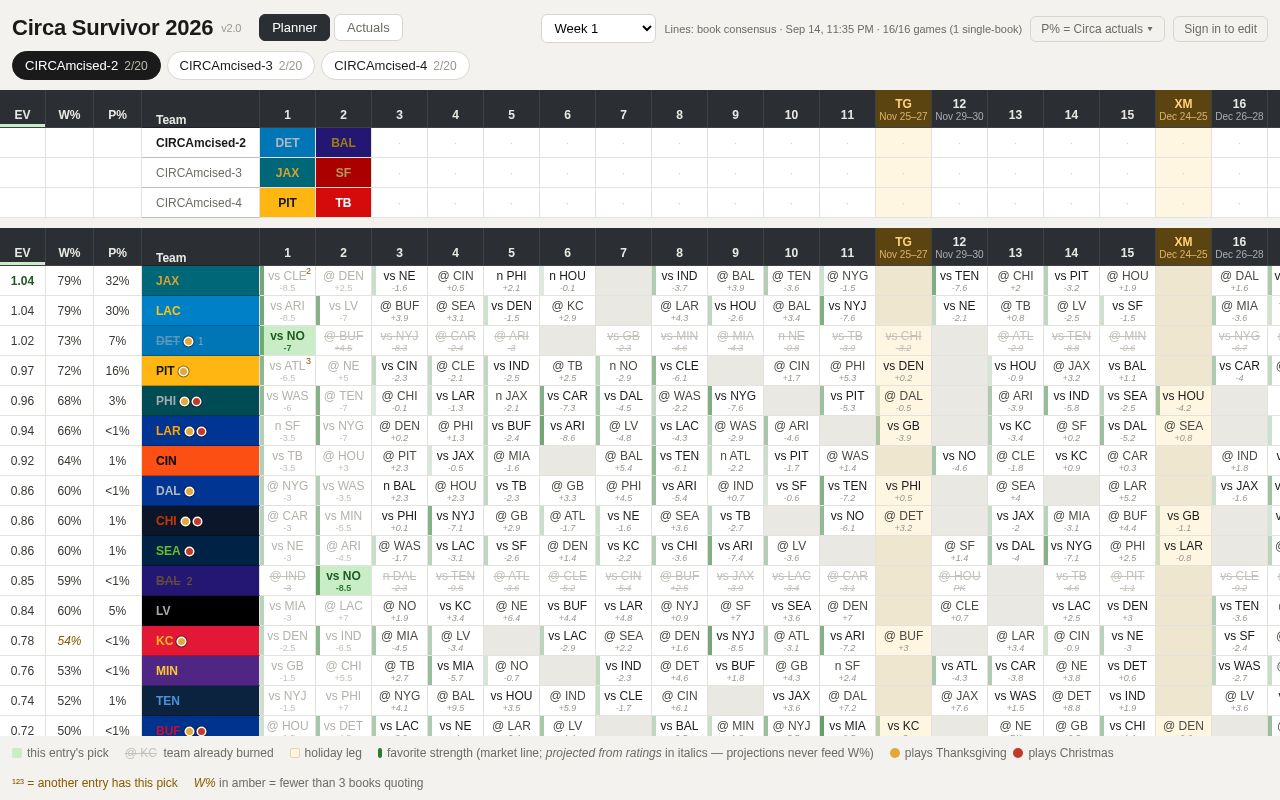Open the Week 1 dropdown
1280x800 pixels.
pos(598,28)
